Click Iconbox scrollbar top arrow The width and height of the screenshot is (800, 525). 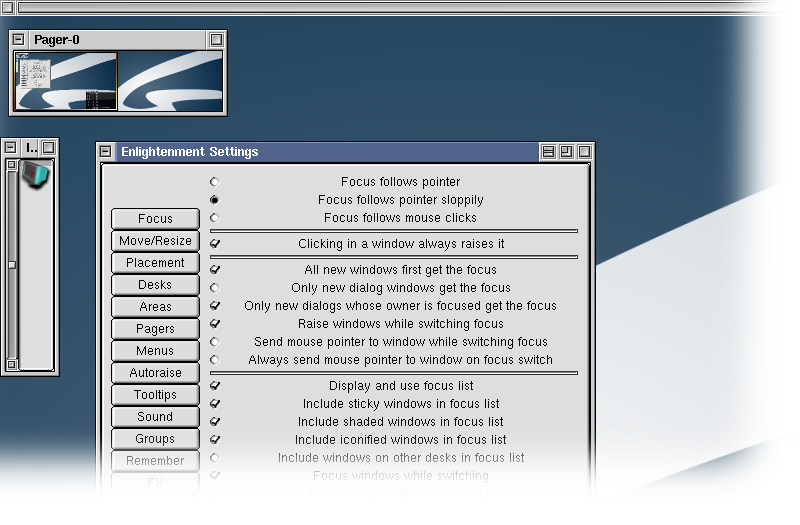point(11,165)
